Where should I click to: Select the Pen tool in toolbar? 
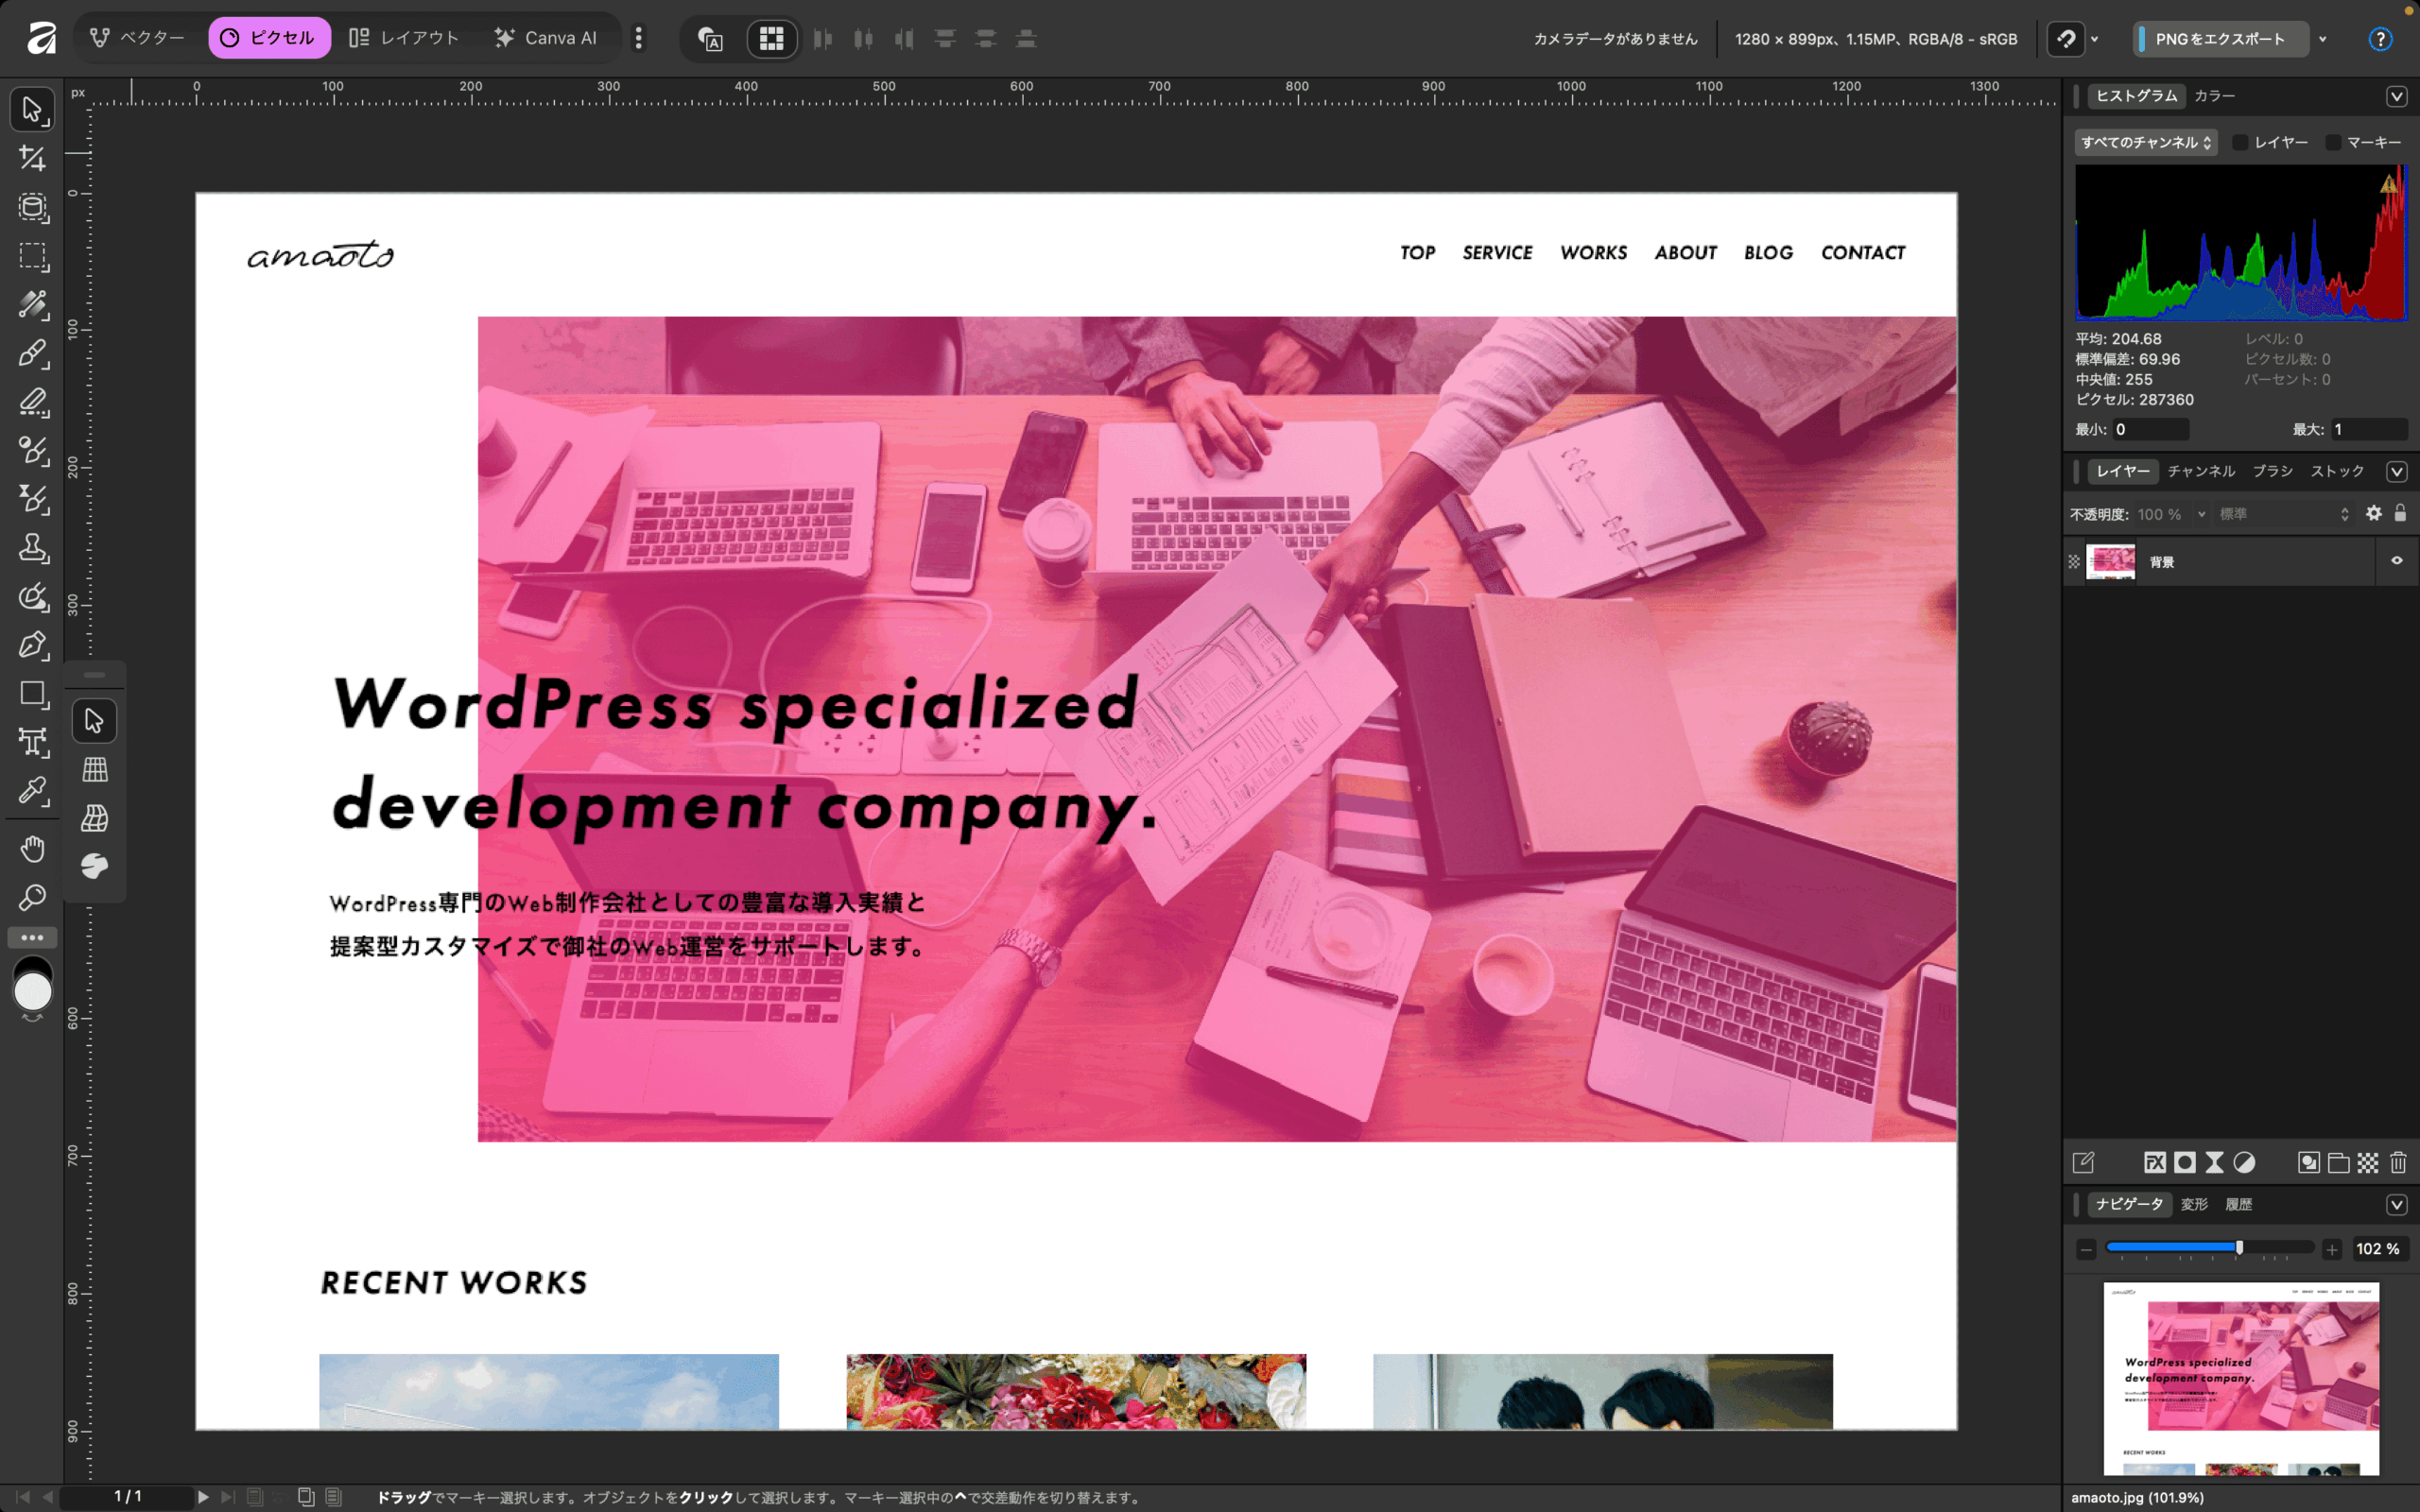[32, 645]
